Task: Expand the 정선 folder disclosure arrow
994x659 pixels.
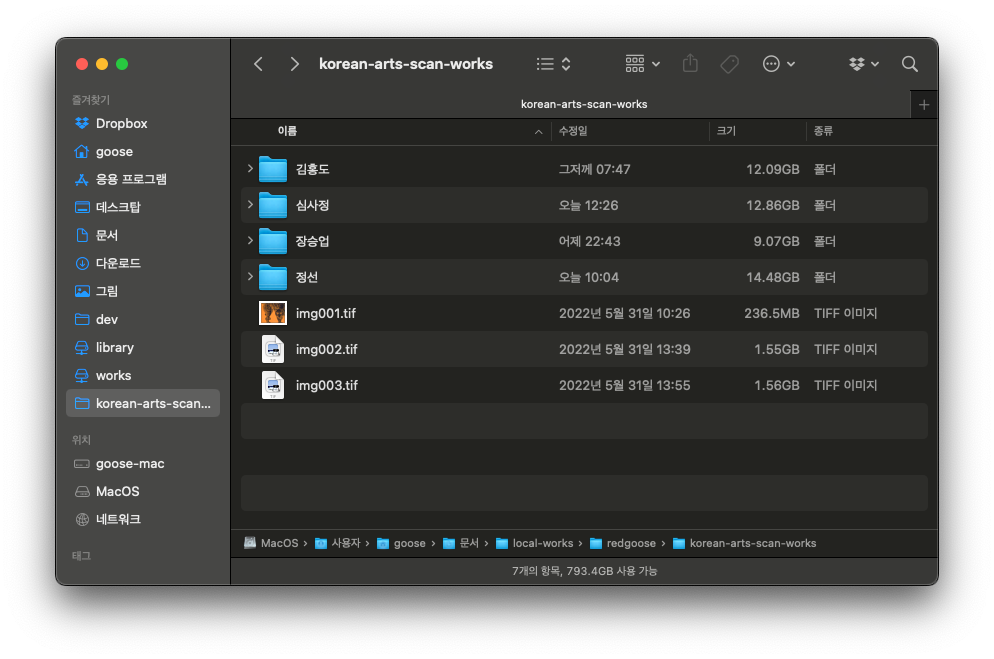Action: (250, 276)
